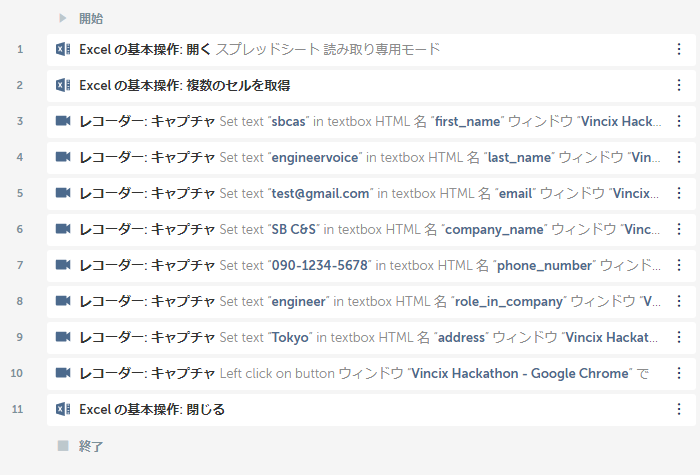Click recorder camera icon for first_name step
The height and width of the screenshot is (475, 700).
[63, 121]
